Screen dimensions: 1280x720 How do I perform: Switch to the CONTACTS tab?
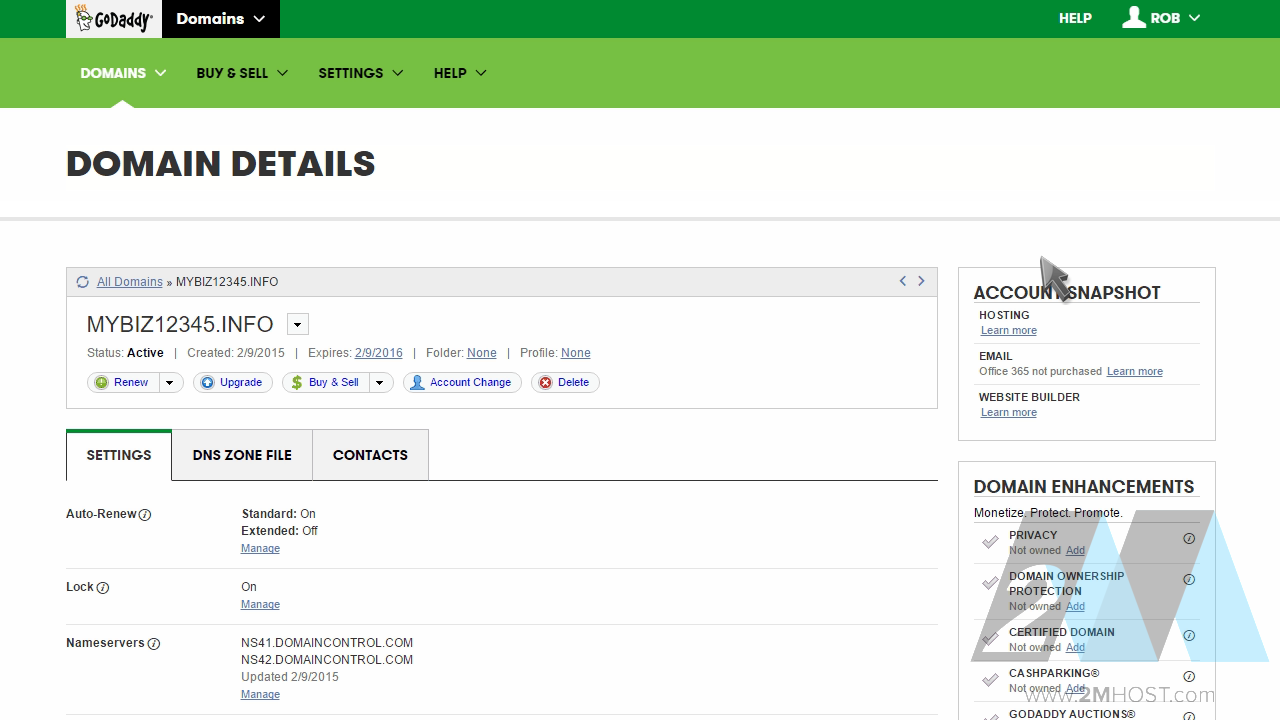pos(370,455)
